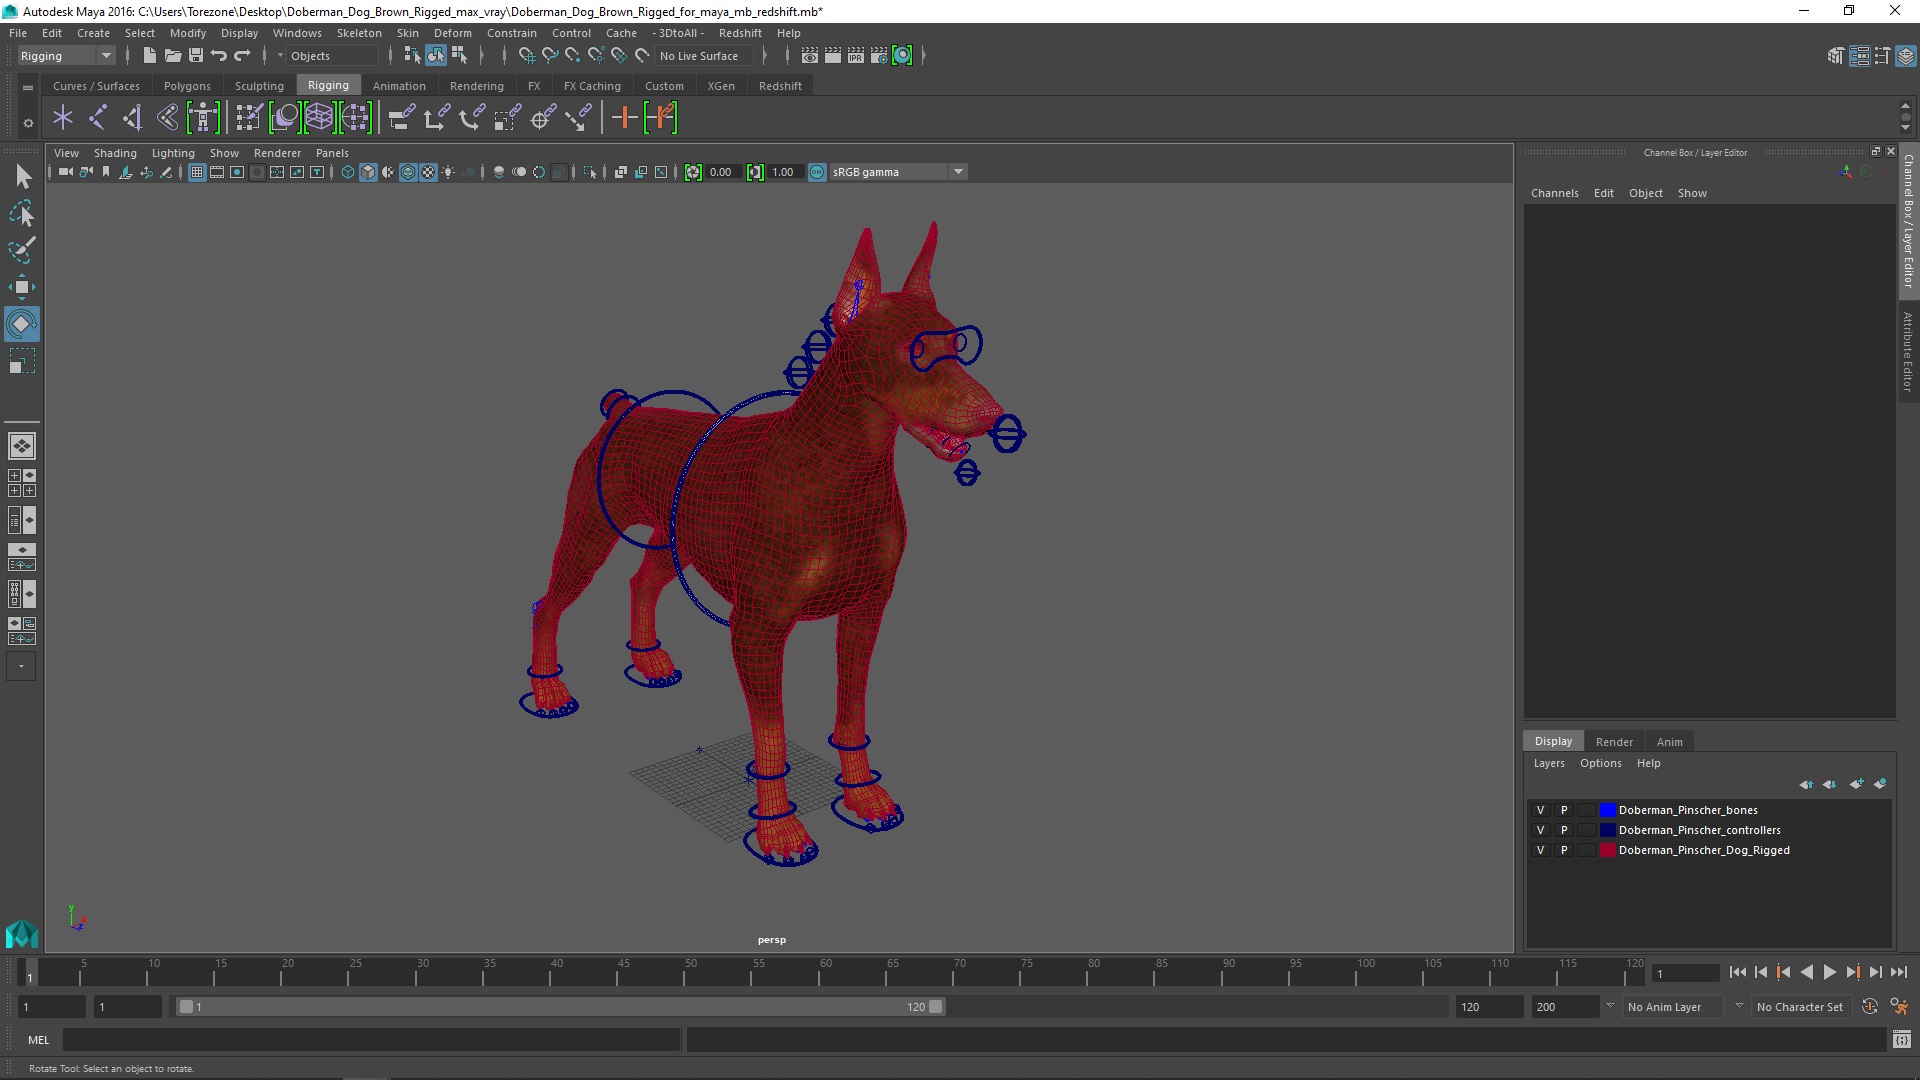Click No Live Surface field

704,56
